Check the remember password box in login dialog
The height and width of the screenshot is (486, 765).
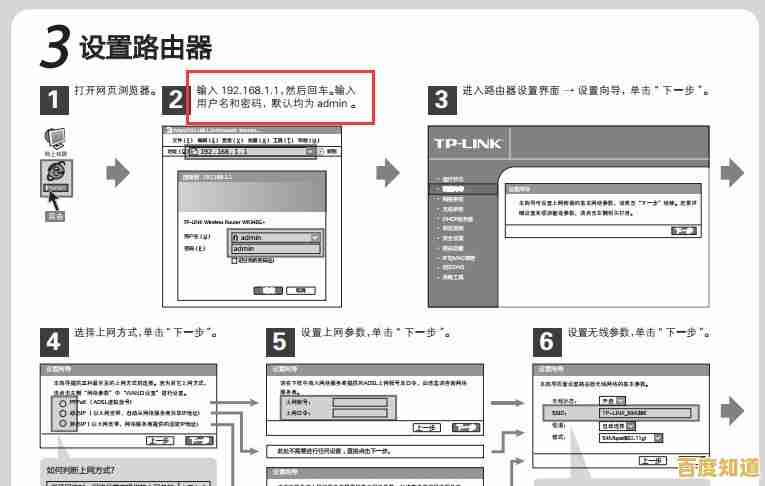(234, 260)
